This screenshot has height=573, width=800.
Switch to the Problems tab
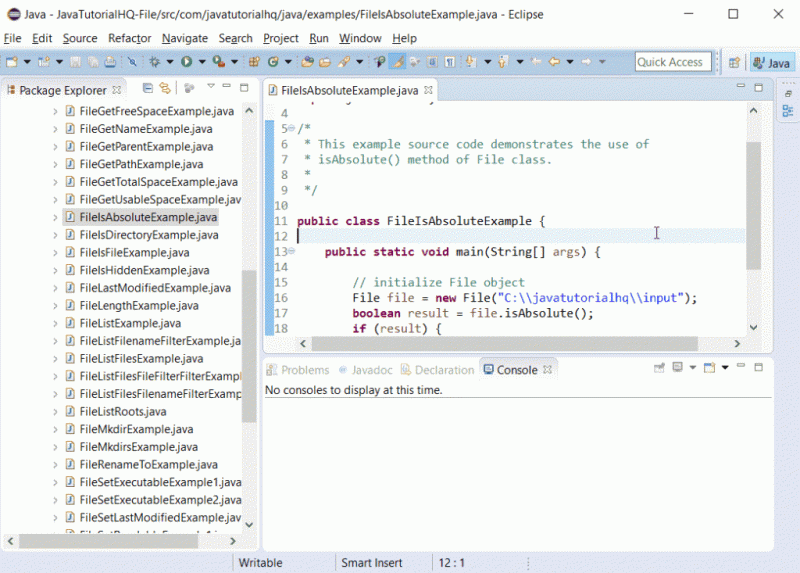coord(298,370)
